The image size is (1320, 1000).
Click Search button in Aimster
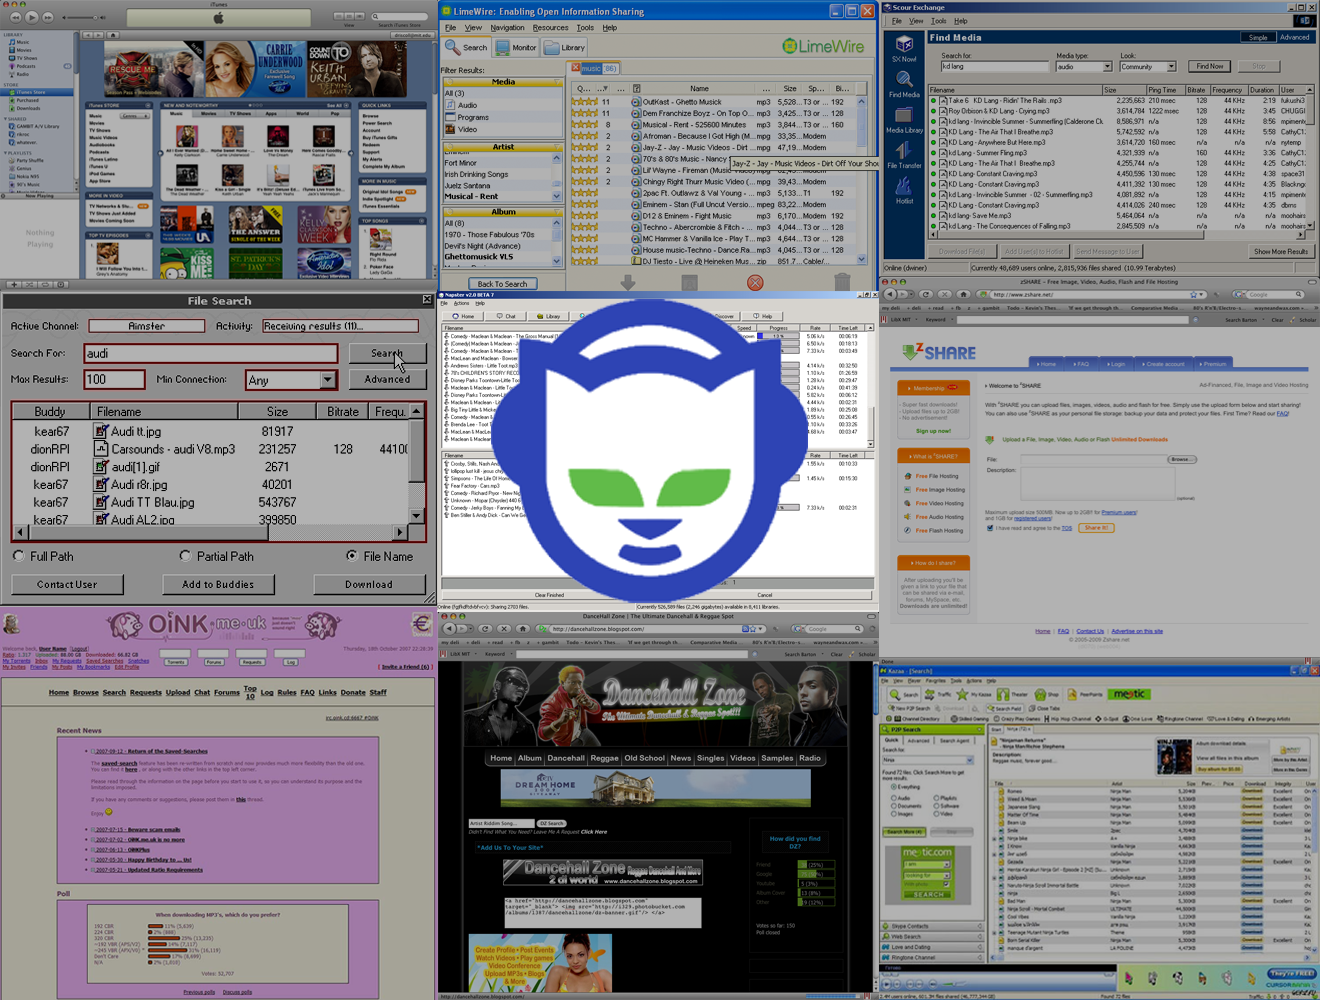387,354
